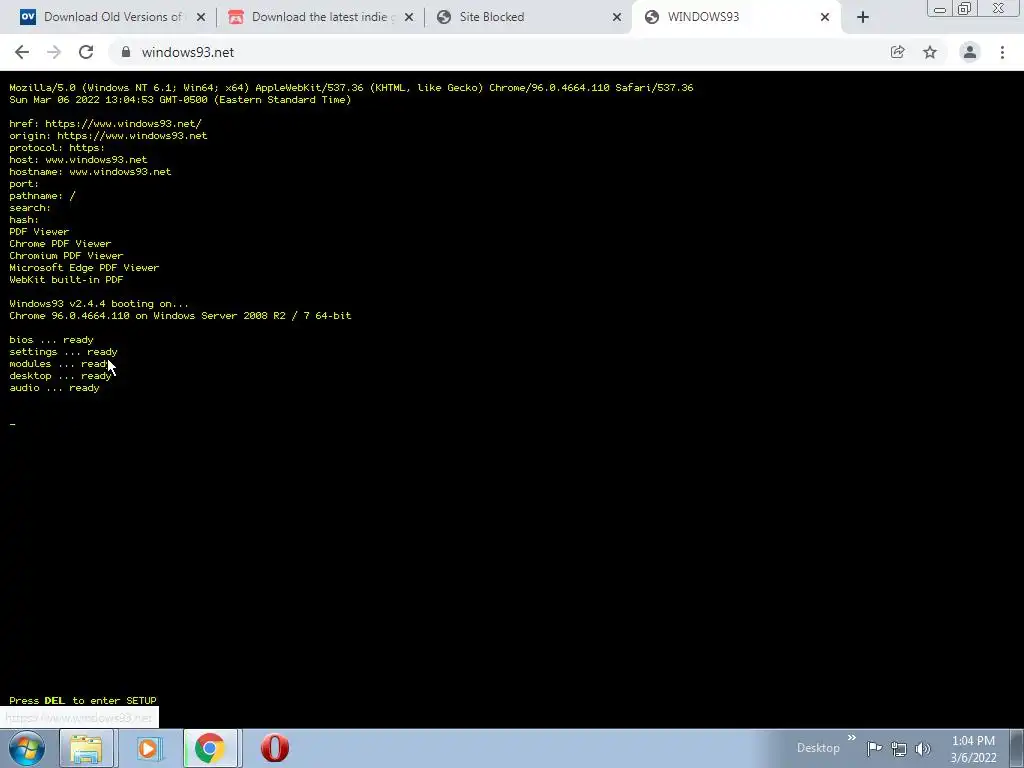Expand the Desktop toolbar chevron
Viewport: 1024px width, 768px height.
(x=852, y=739)
